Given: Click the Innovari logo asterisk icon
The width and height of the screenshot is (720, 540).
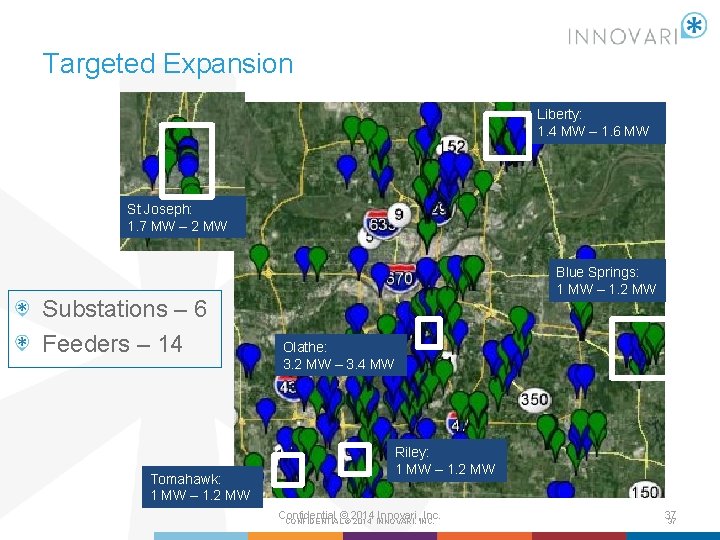Looking at the screenshot, I should tap(694, 25).
